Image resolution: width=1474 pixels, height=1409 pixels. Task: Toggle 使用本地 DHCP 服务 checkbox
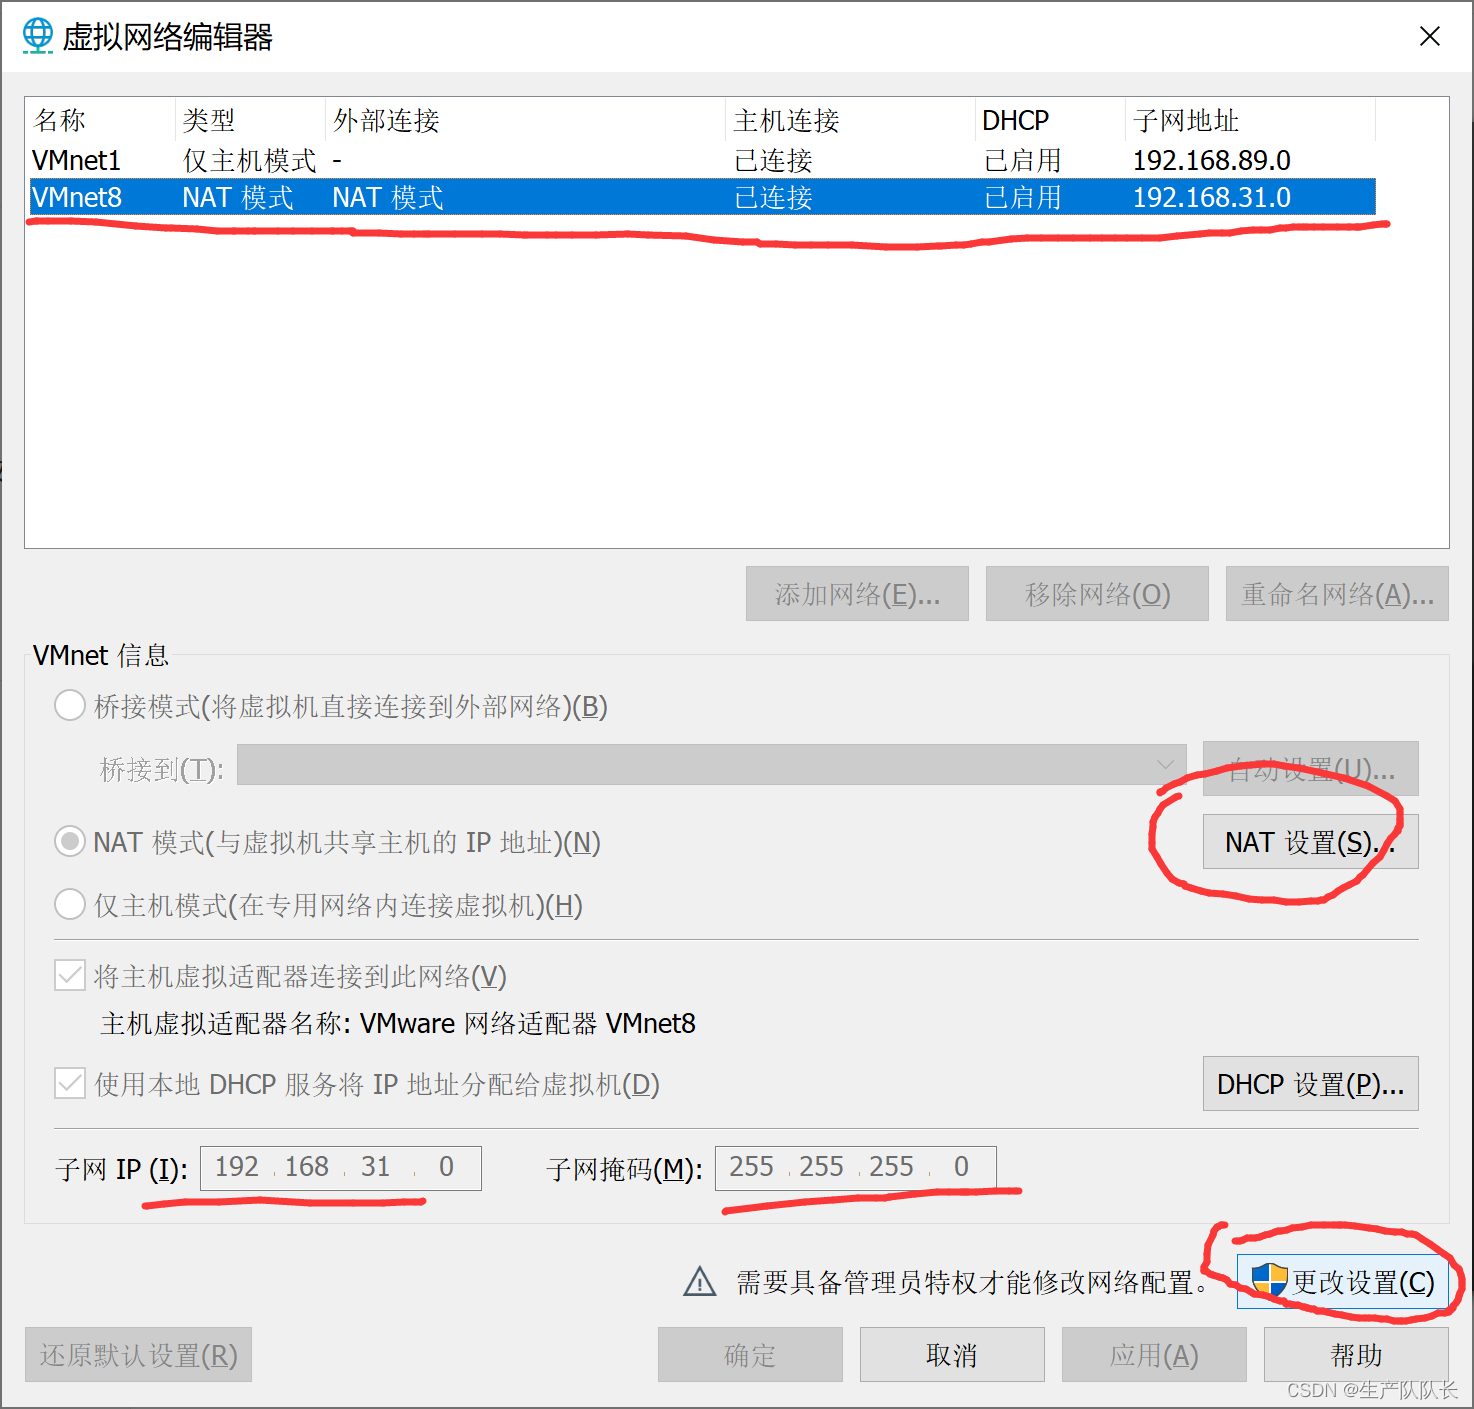tap(70, 1084)
